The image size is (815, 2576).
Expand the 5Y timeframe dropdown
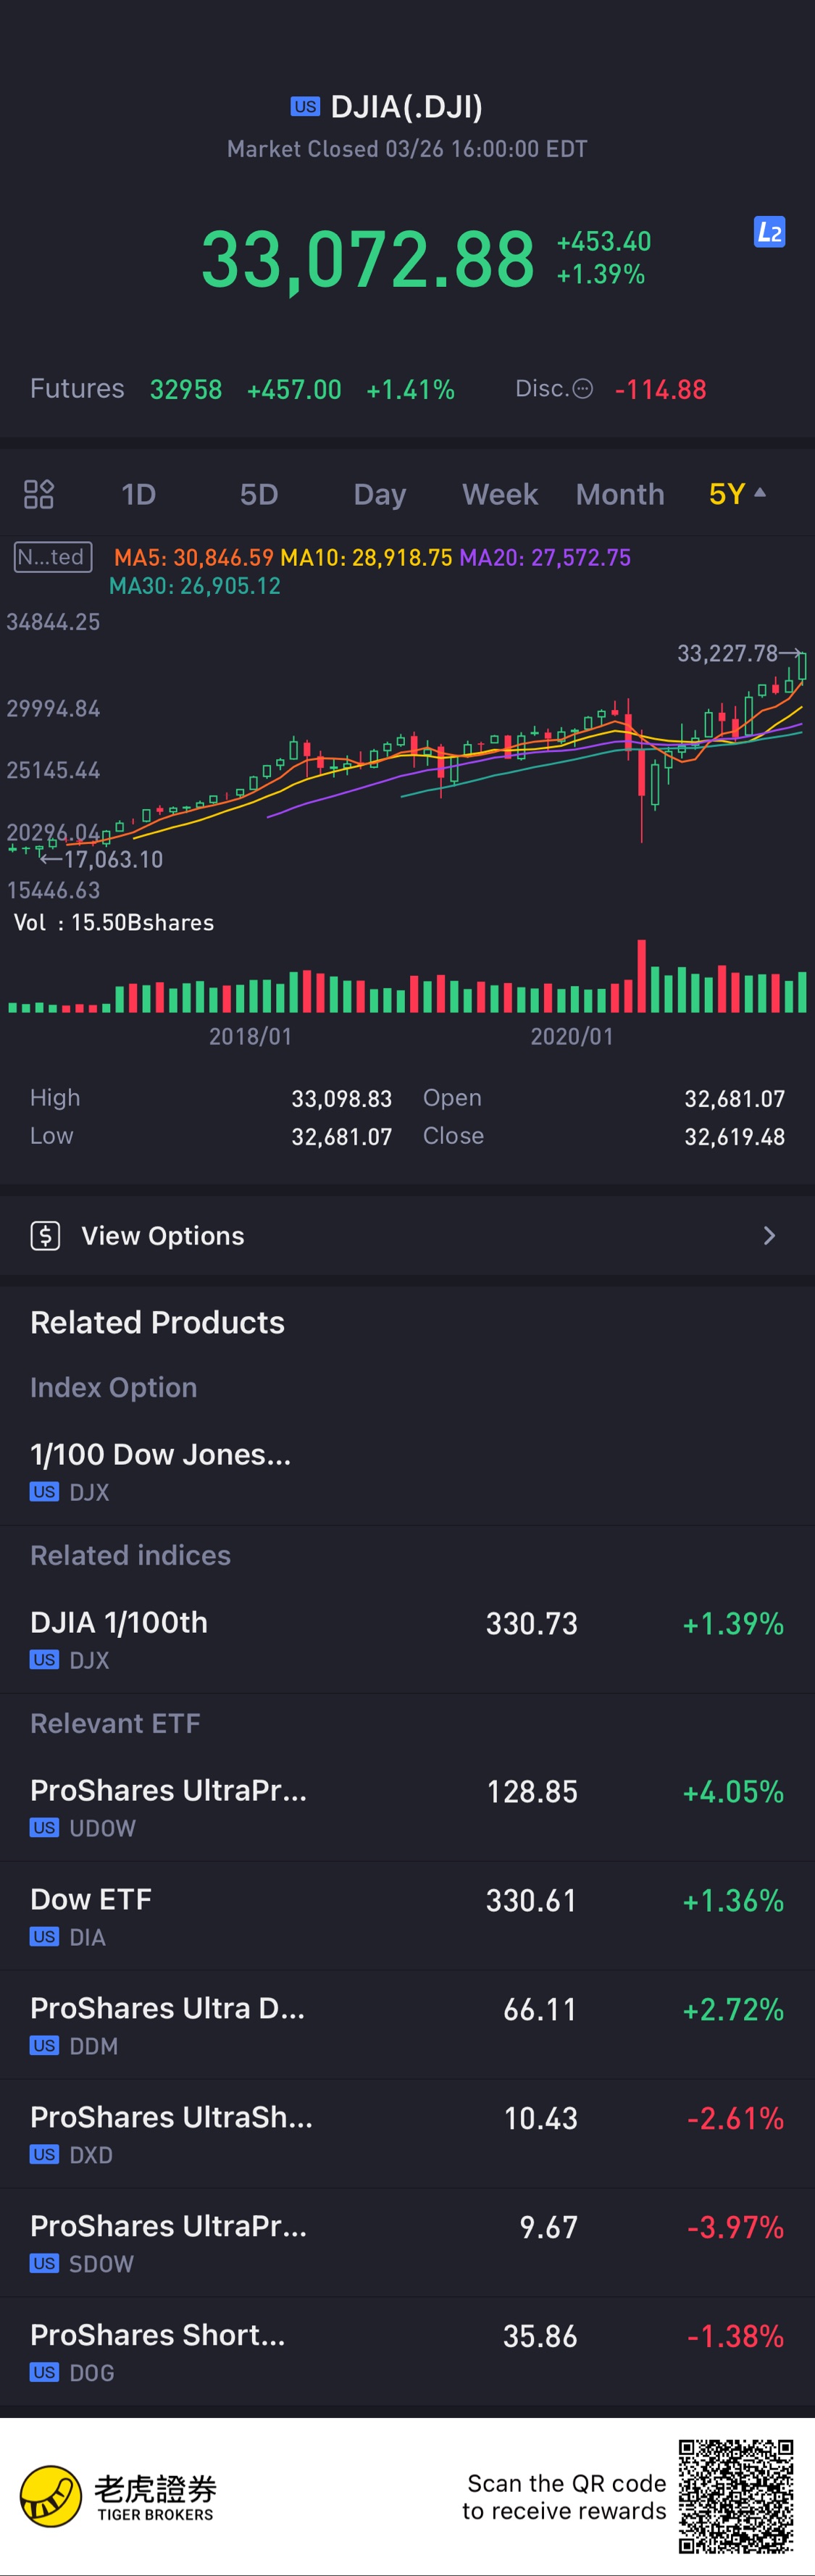[x=737, y=494]
